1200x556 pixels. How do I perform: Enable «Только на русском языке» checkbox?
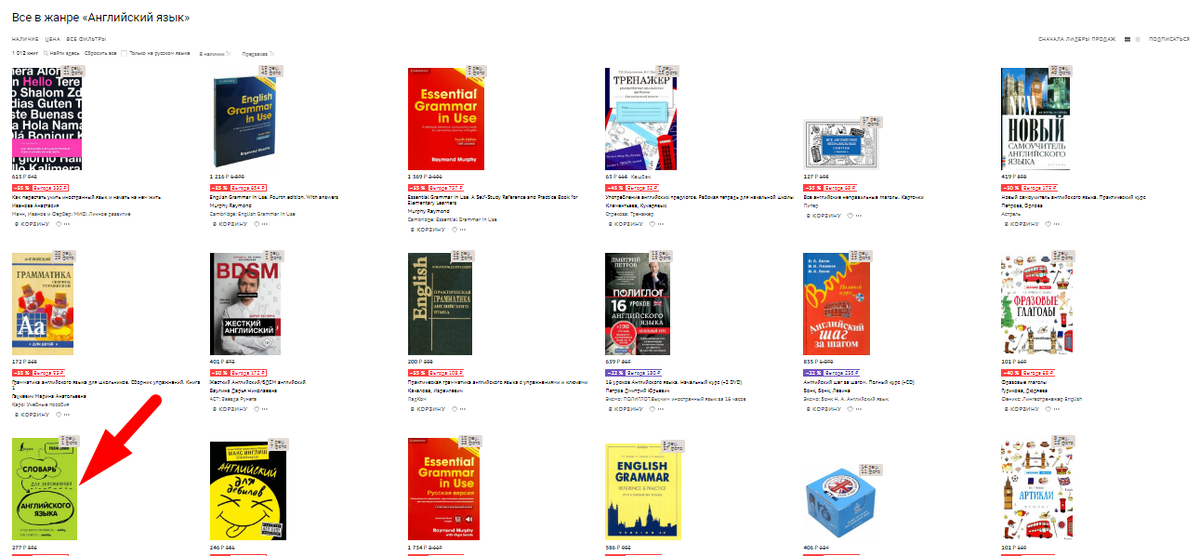coord(124,52)
